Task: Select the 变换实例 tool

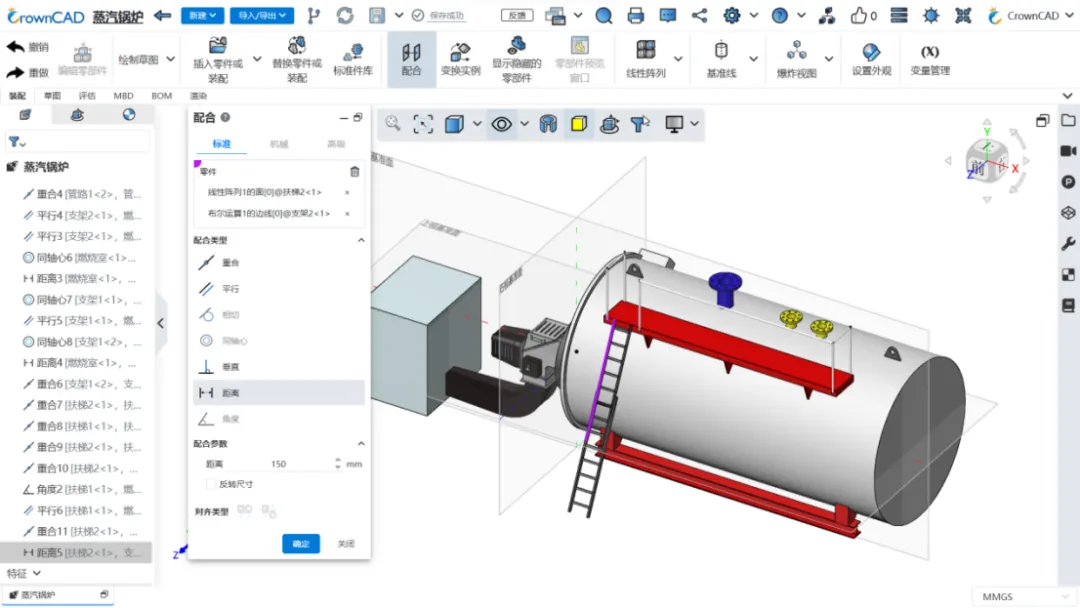Action: (x=460, y=61)
